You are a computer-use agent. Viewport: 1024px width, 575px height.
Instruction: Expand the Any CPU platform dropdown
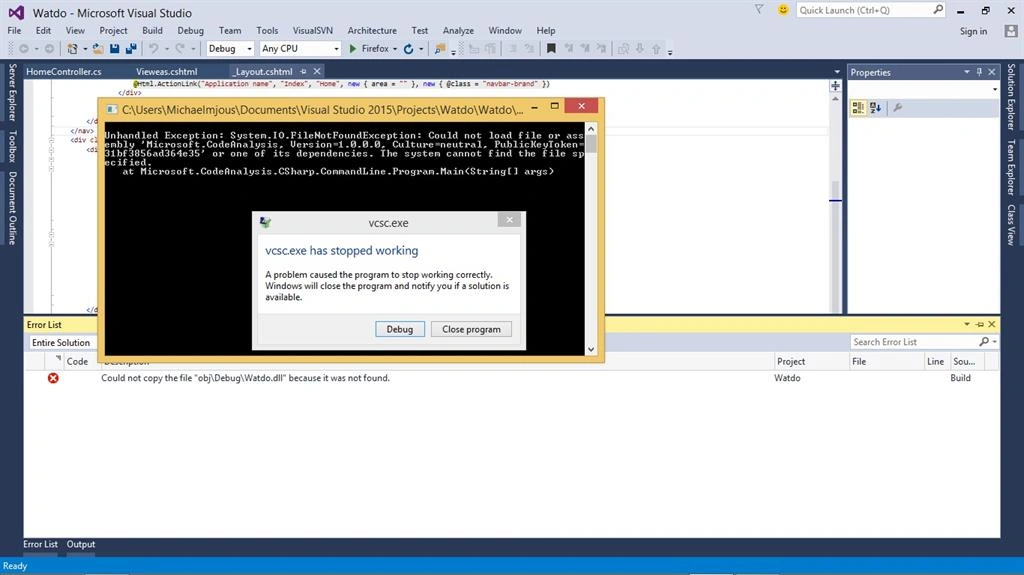[x=300, y=48]
